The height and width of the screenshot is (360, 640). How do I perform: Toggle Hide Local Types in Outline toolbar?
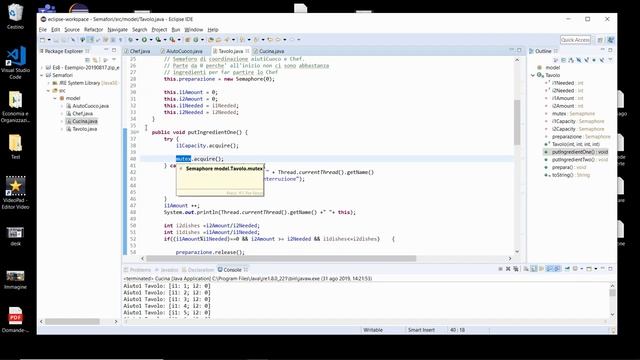tap(602, 60)
